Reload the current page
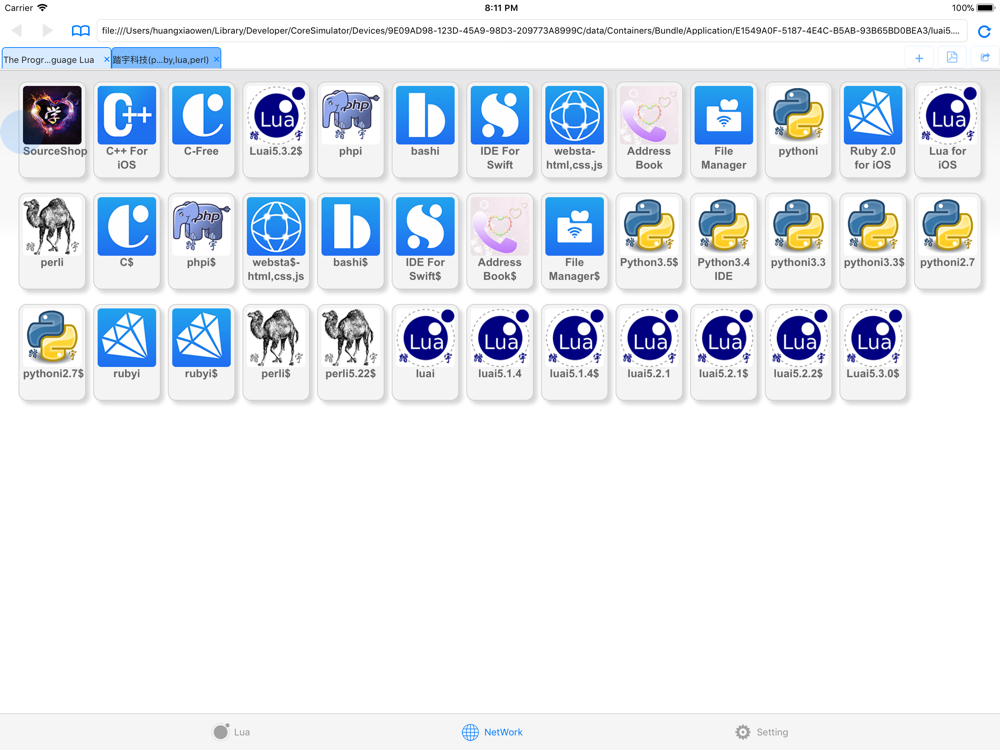The width and height of the screenshot is (1000, 750). [x=984, y=31]
